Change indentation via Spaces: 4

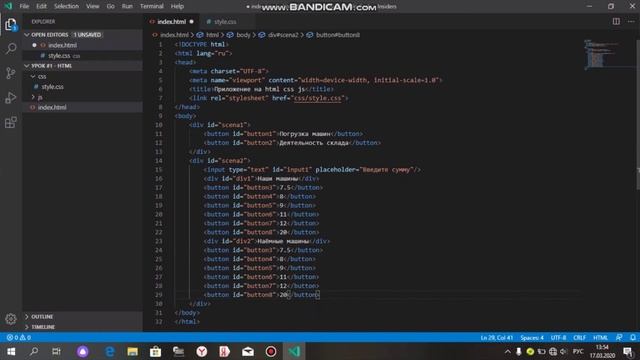532,338
